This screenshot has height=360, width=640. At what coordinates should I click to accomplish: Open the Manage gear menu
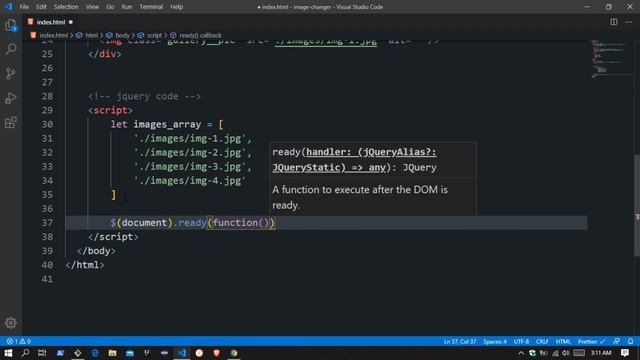coord(11,323)
